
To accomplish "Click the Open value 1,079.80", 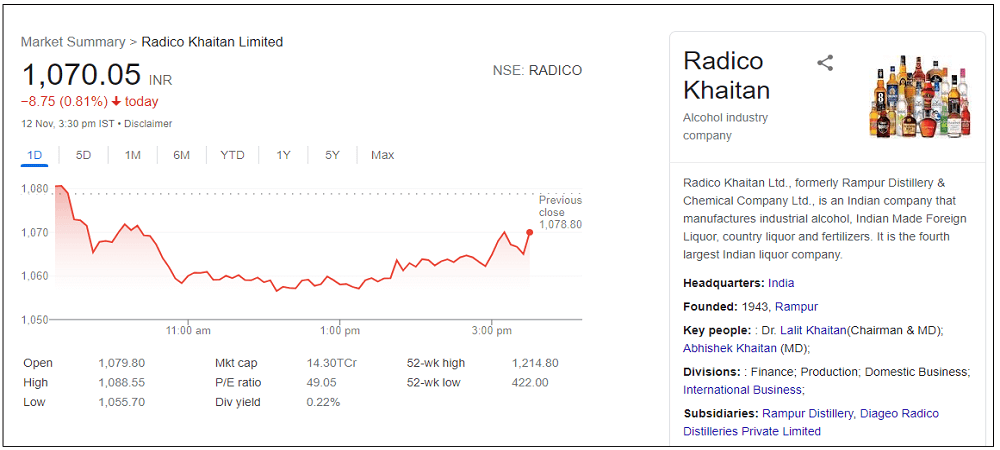I will (121, 363).
